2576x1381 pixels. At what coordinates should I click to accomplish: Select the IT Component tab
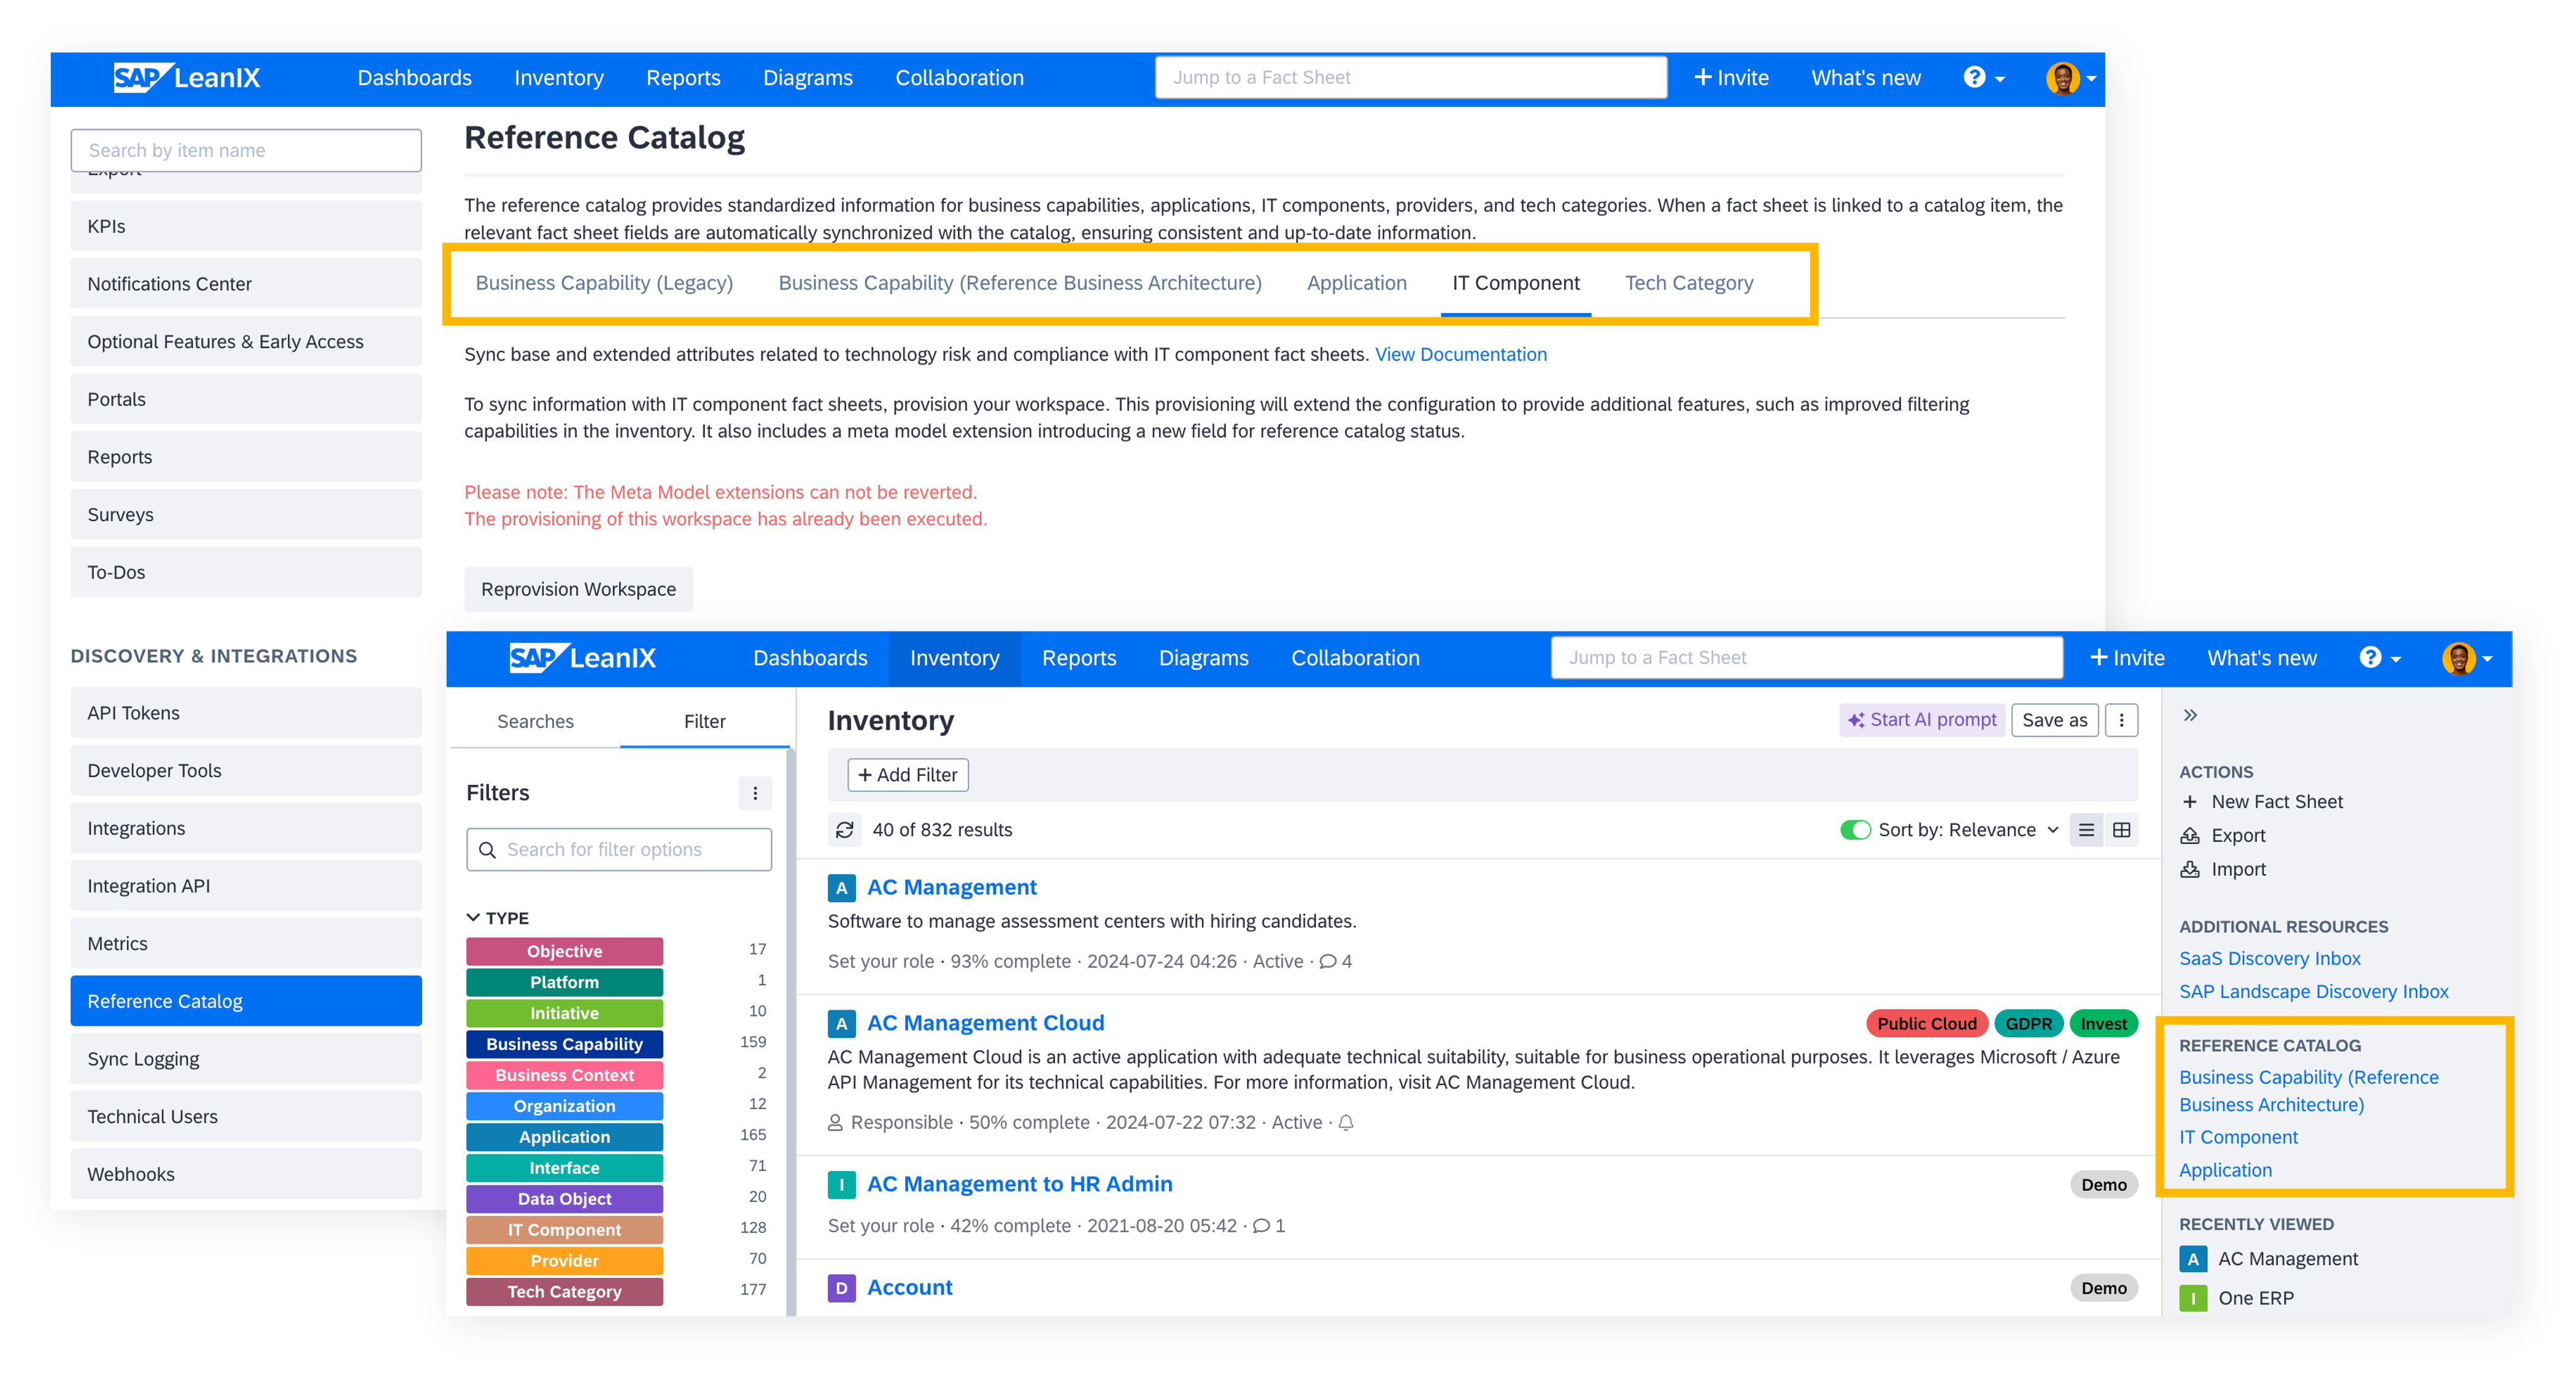(x=1515, y=283)
